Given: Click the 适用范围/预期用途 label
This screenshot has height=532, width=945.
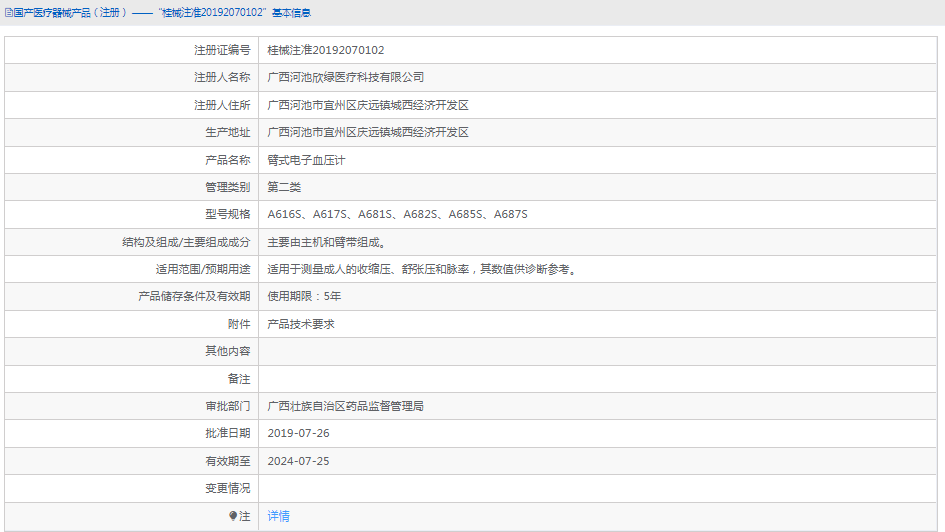Looking at the screenshot, I should [x=203, y=269].
